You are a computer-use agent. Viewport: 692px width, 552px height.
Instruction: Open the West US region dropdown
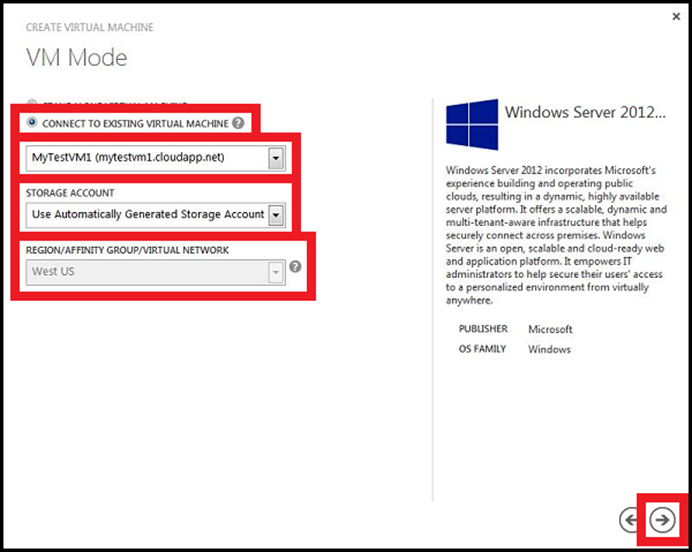coord(156,272)
